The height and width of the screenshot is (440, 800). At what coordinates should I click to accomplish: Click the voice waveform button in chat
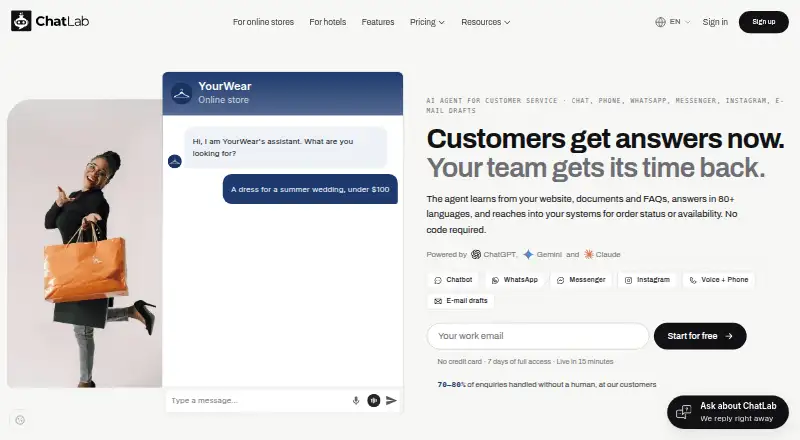click(x=374, y=401)
